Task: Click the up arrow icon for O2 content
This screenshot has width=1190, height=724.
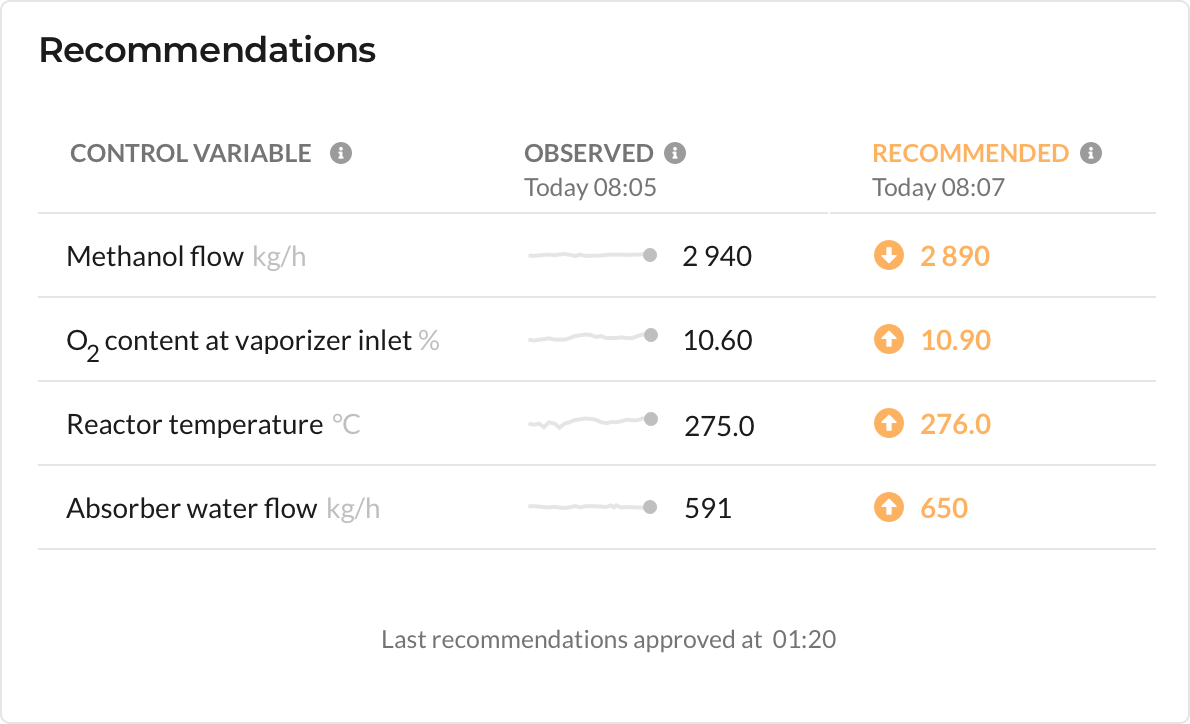Action: coord(889,339)
